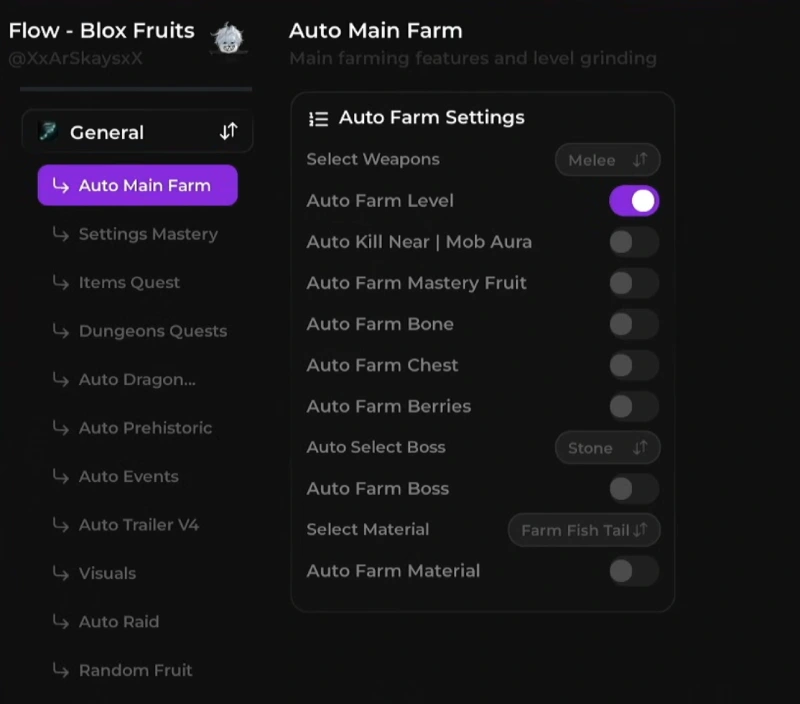Disable the Auto Farm Level toggle
This screenshot has height=704, width=800.
[x=632, y=201]
